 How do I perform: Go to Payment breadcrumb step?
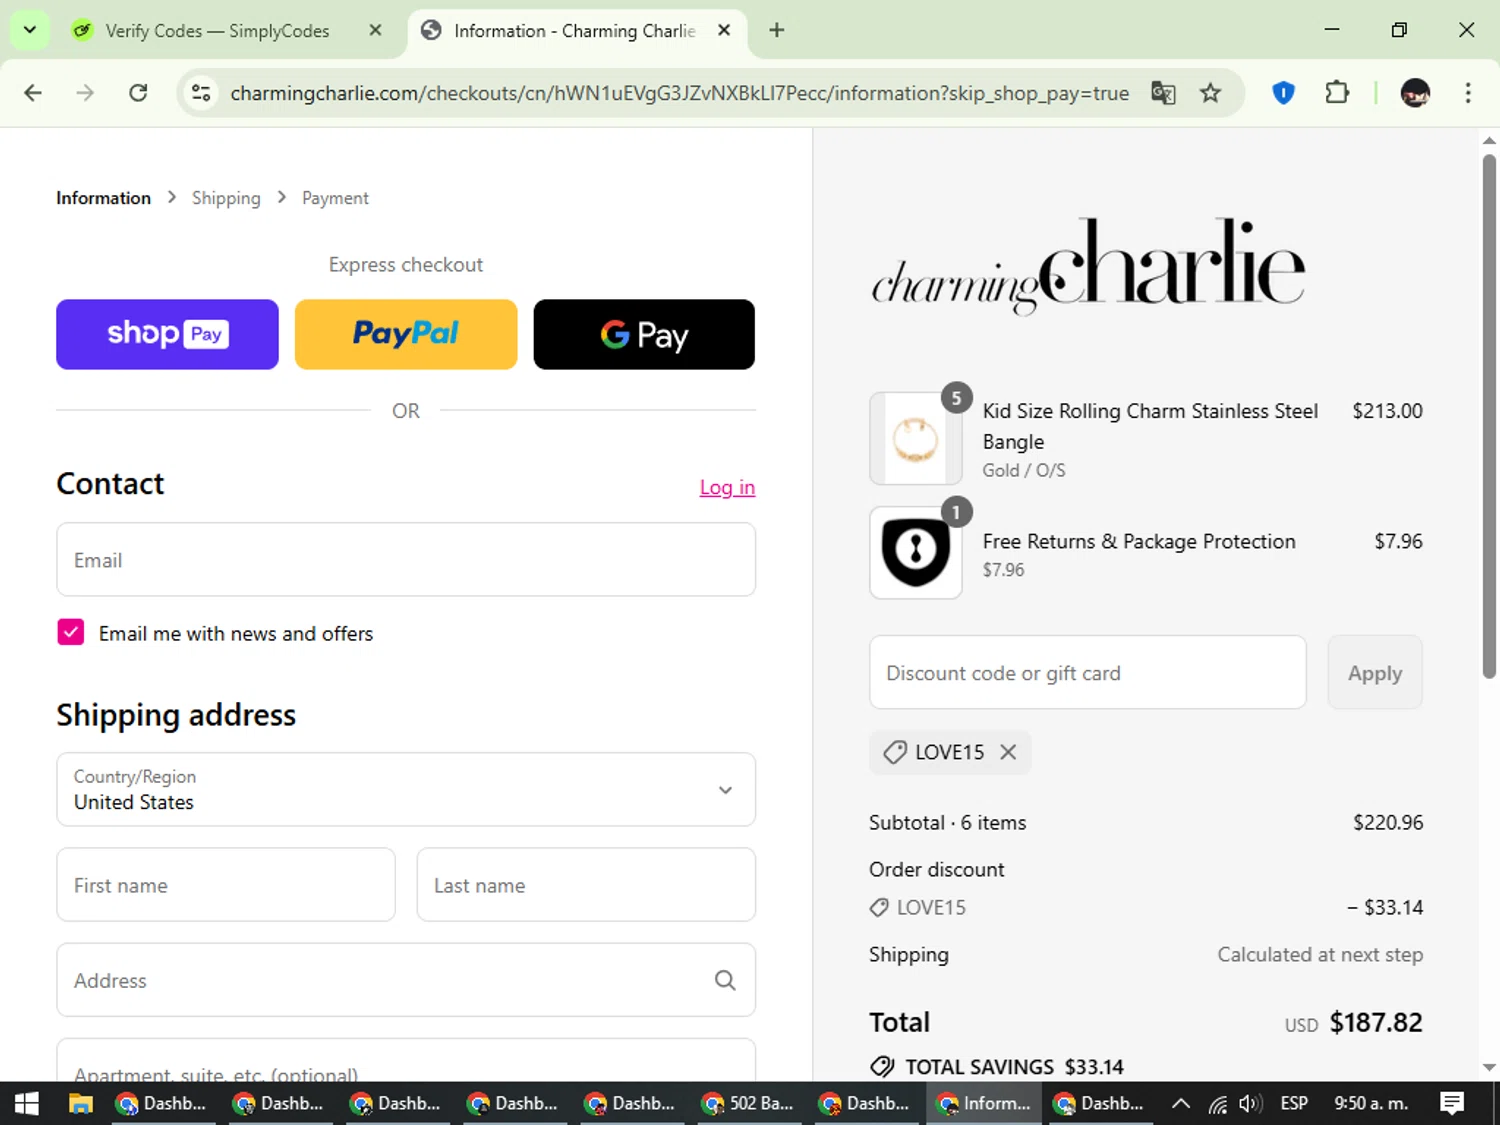click(335, 198)
